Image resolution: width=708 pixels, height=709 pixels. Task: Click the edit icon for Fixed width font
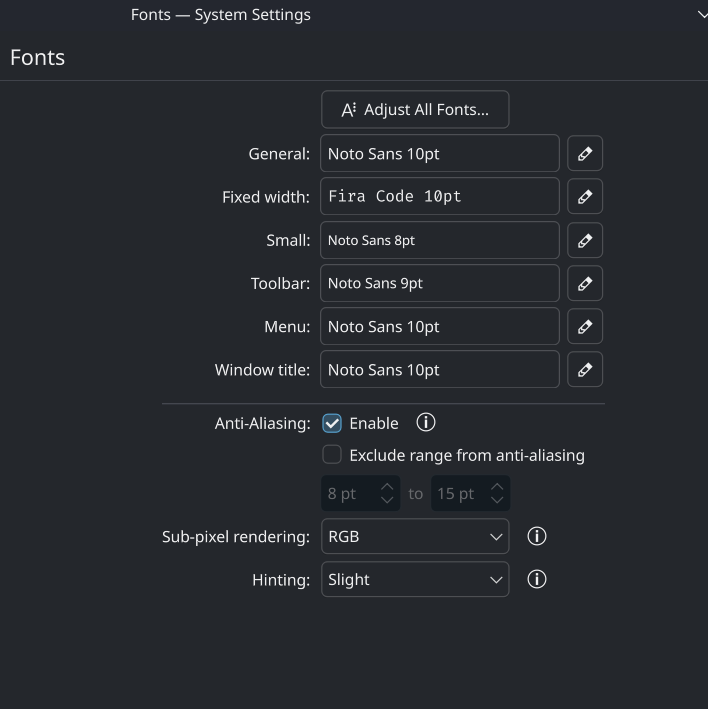pyautogui.click(x=585, y=197)
